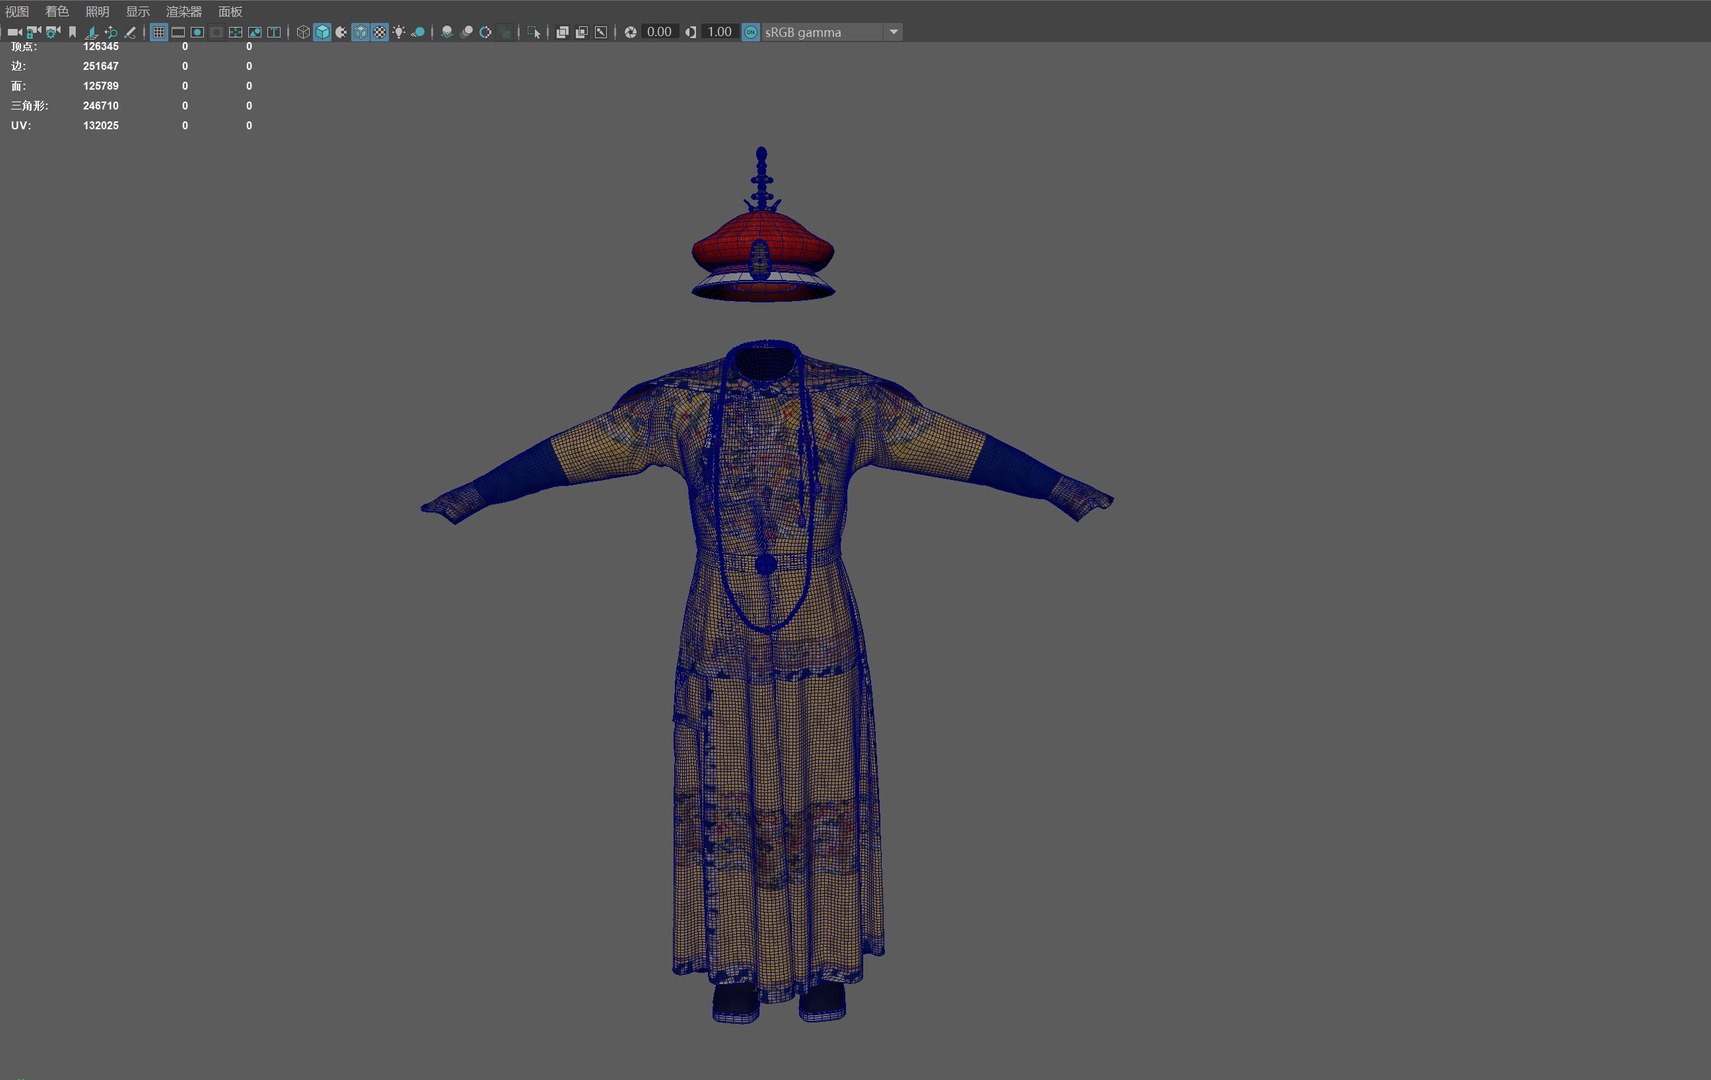Toggle wireframe on shaded icon
Image resolution: width=1711 pixels, height=1080 pixels.
pyautogui.click(x=360, y=32)
